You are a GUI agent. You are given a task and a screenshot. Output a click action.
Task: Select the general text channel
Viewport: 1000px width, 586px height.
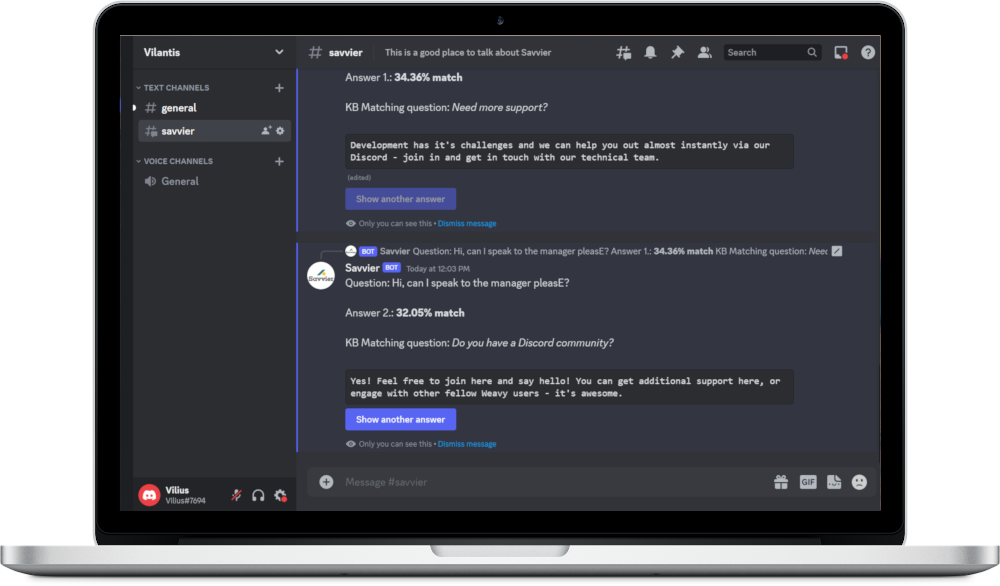tap(214, 108)
